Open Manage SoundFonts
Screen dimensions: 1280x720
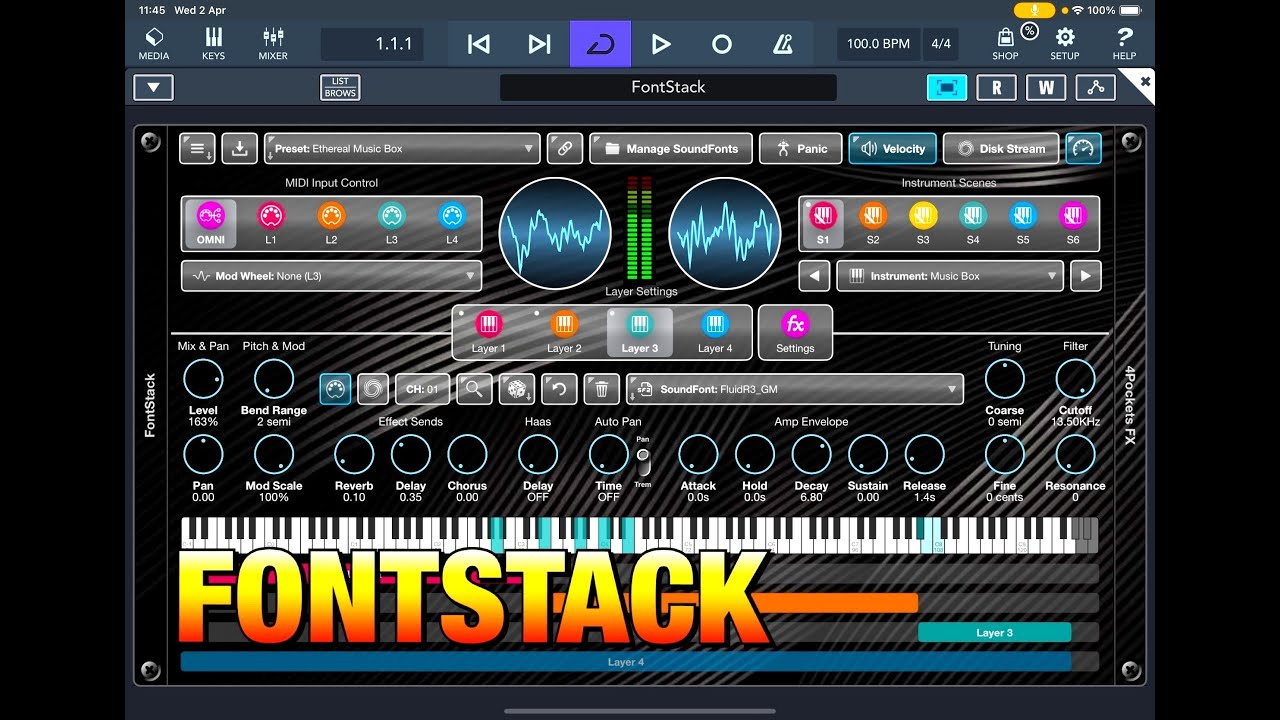670,148
